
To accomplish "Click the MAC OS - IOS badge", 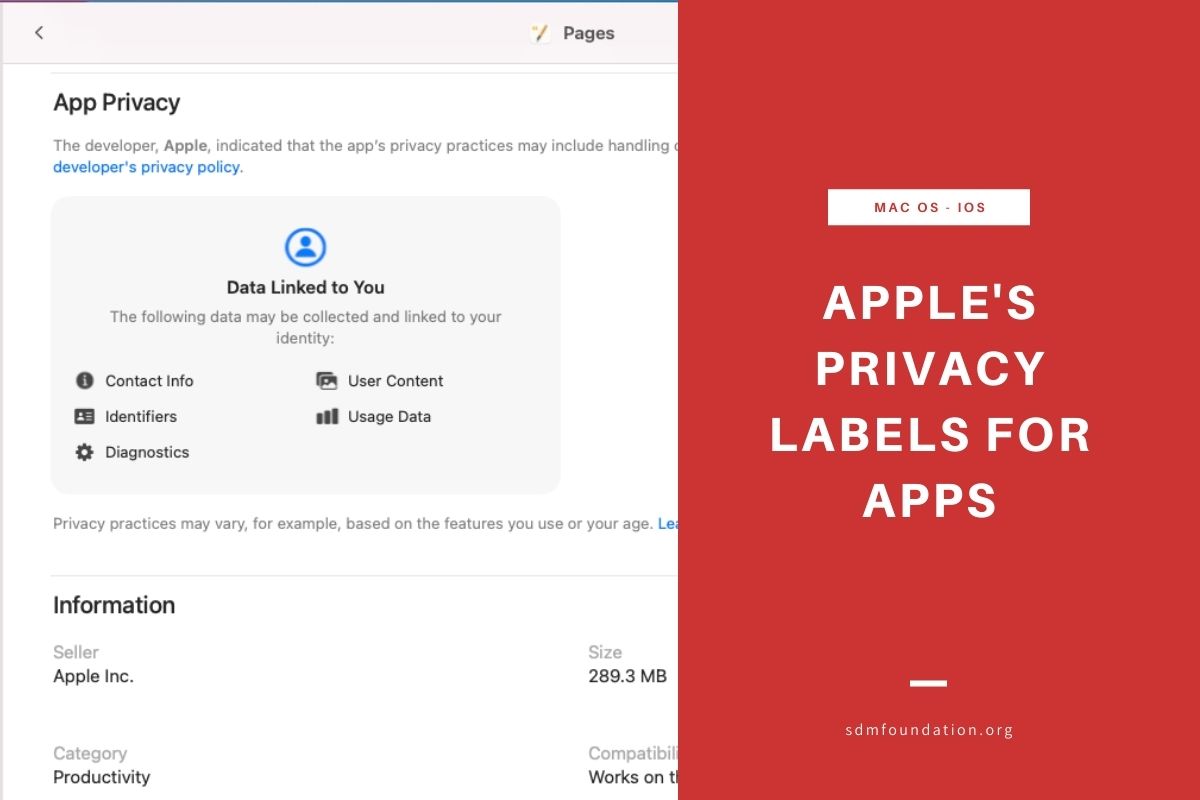I will [x=929, y=207].
